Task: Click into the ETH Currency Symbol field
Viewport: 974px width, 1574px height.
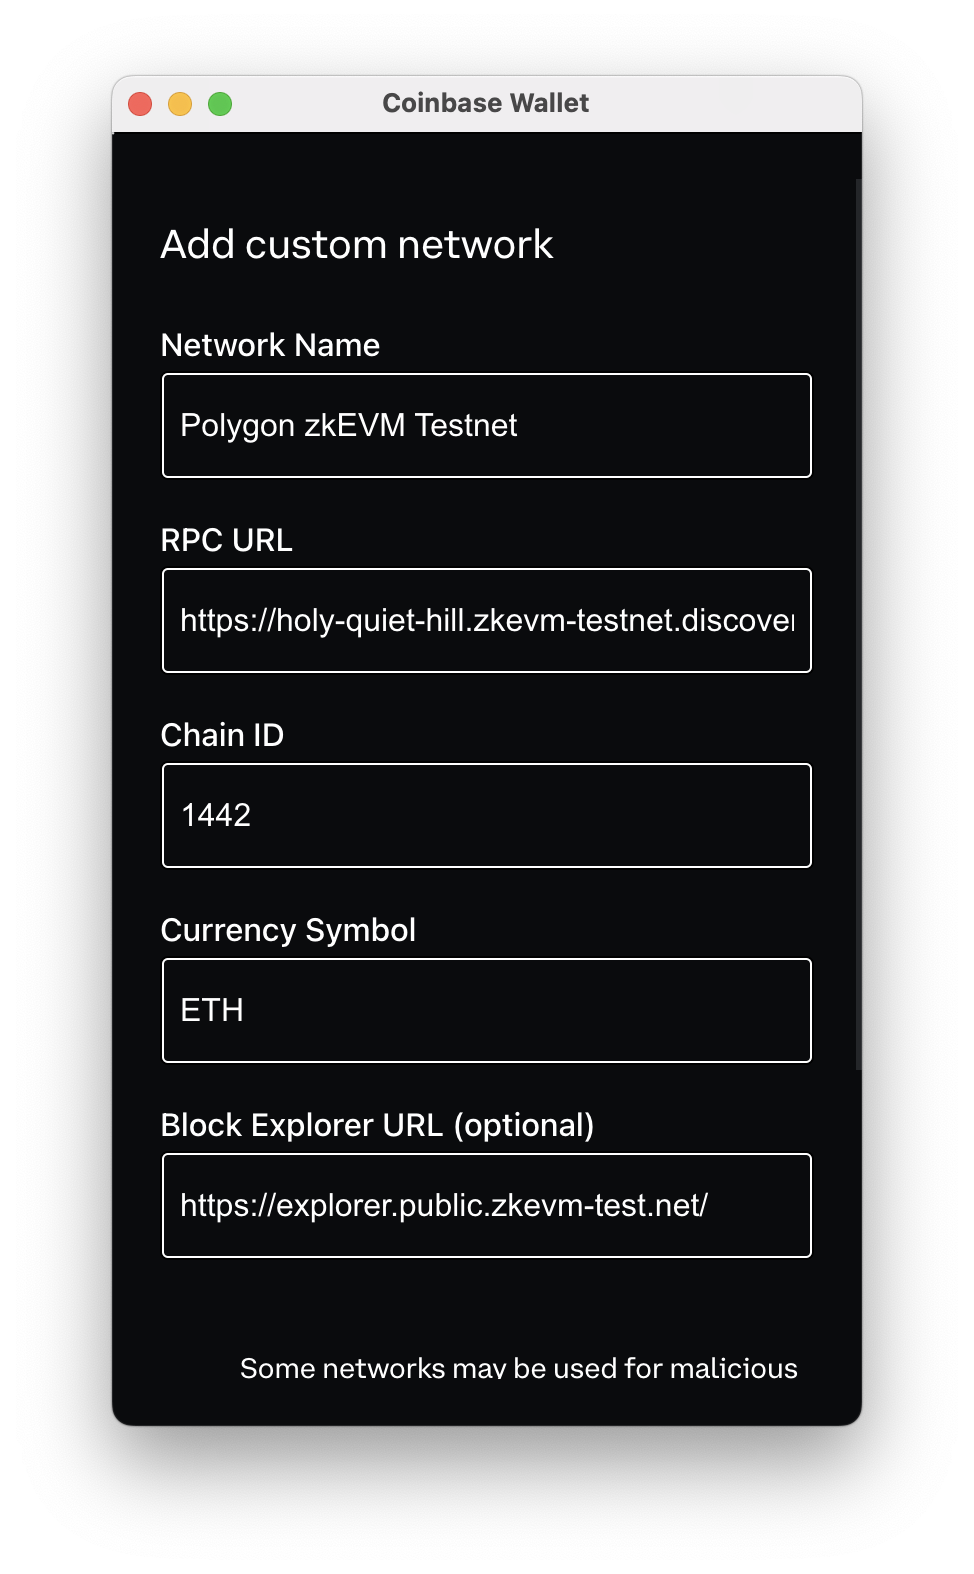Action: [x=486, y=1011]
